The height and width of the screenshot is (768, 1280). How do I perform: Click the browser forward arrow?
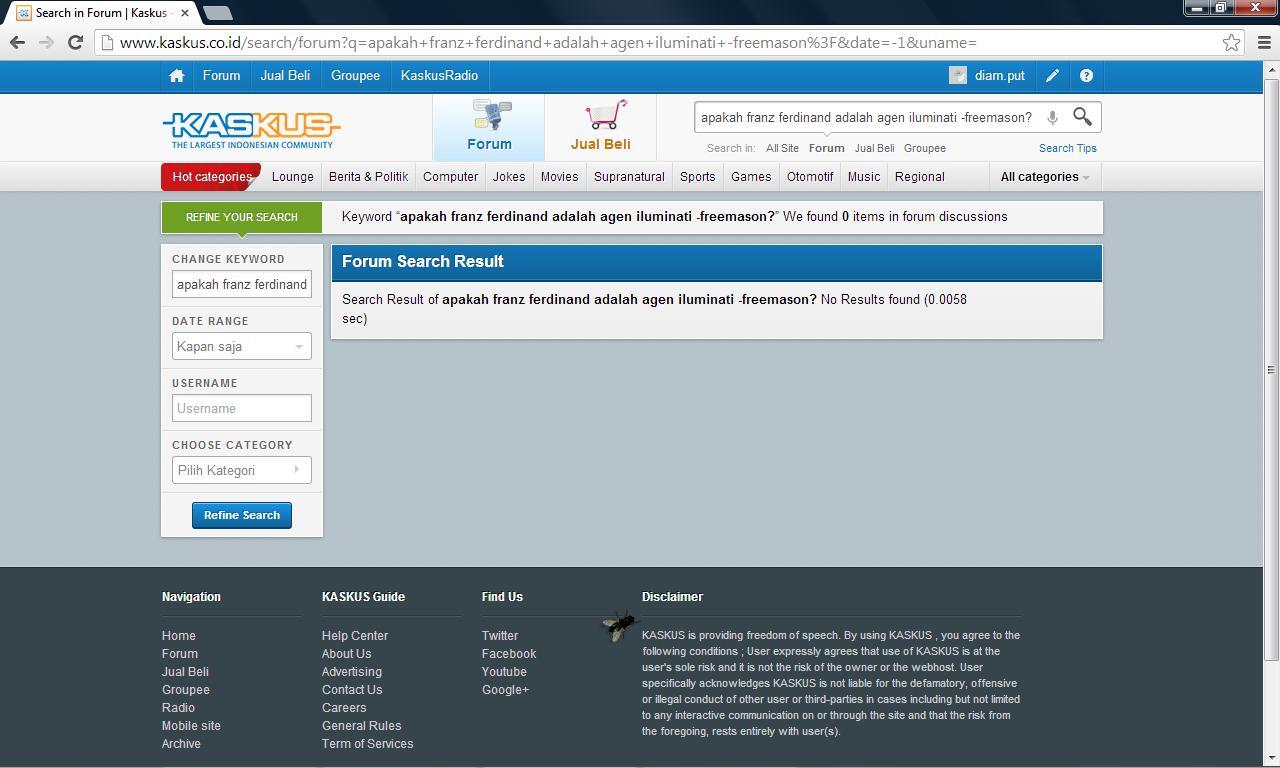coord(46,42)
